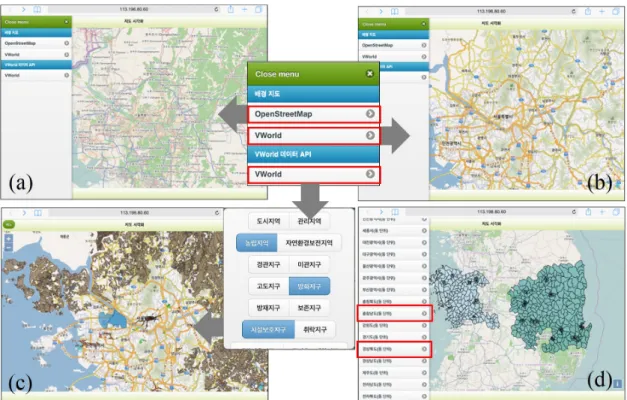Open tabs overview icon in panel (a) browser

(x=259, y=9)
